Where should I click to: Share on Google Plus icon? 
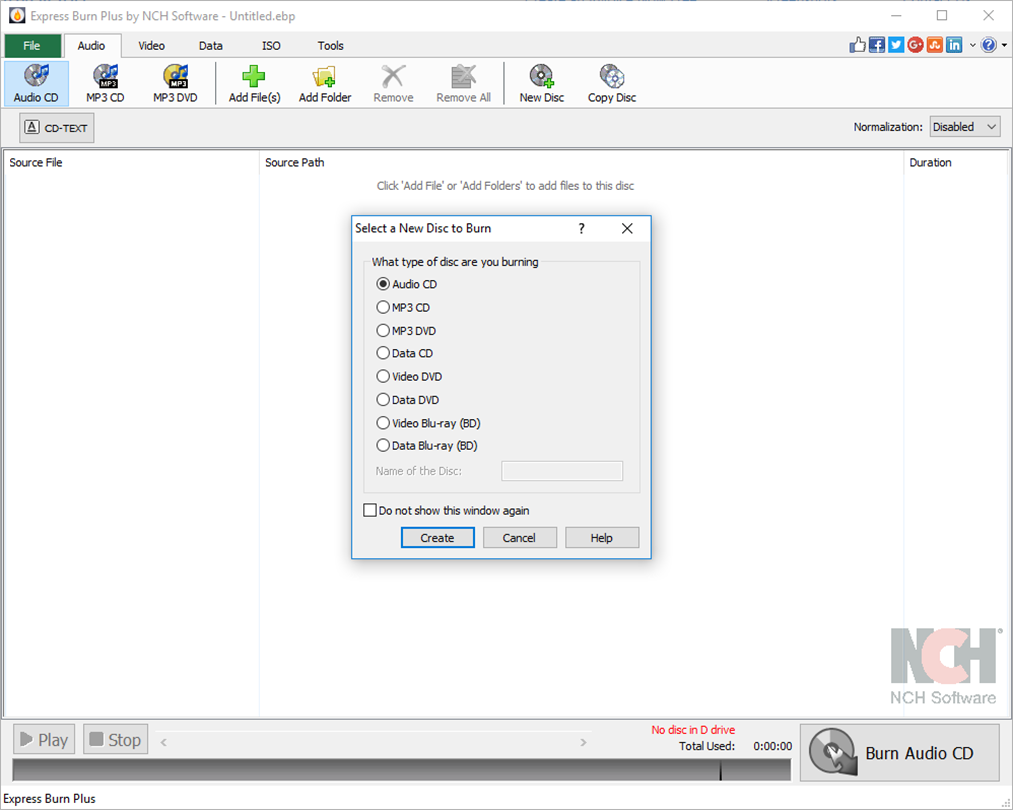pos(915,45)
